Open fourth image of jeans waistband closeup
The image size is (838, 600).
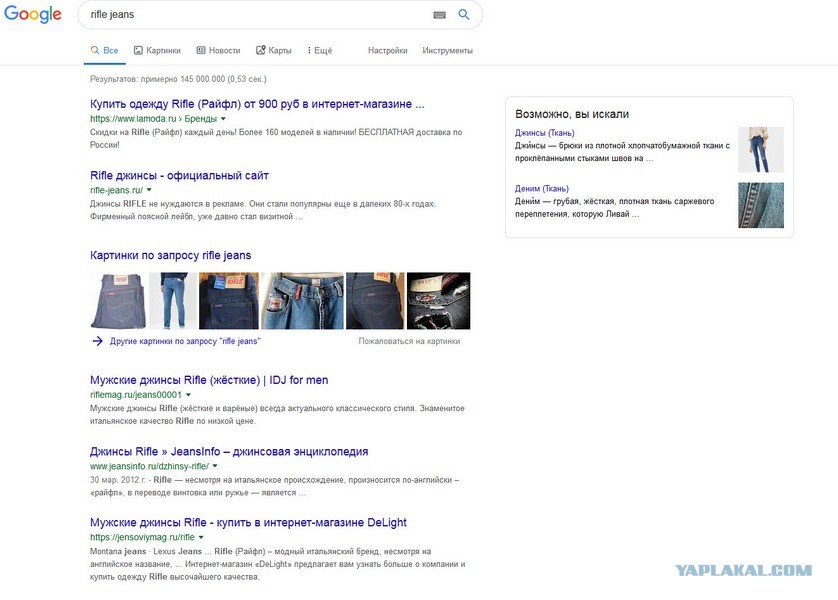302,301
